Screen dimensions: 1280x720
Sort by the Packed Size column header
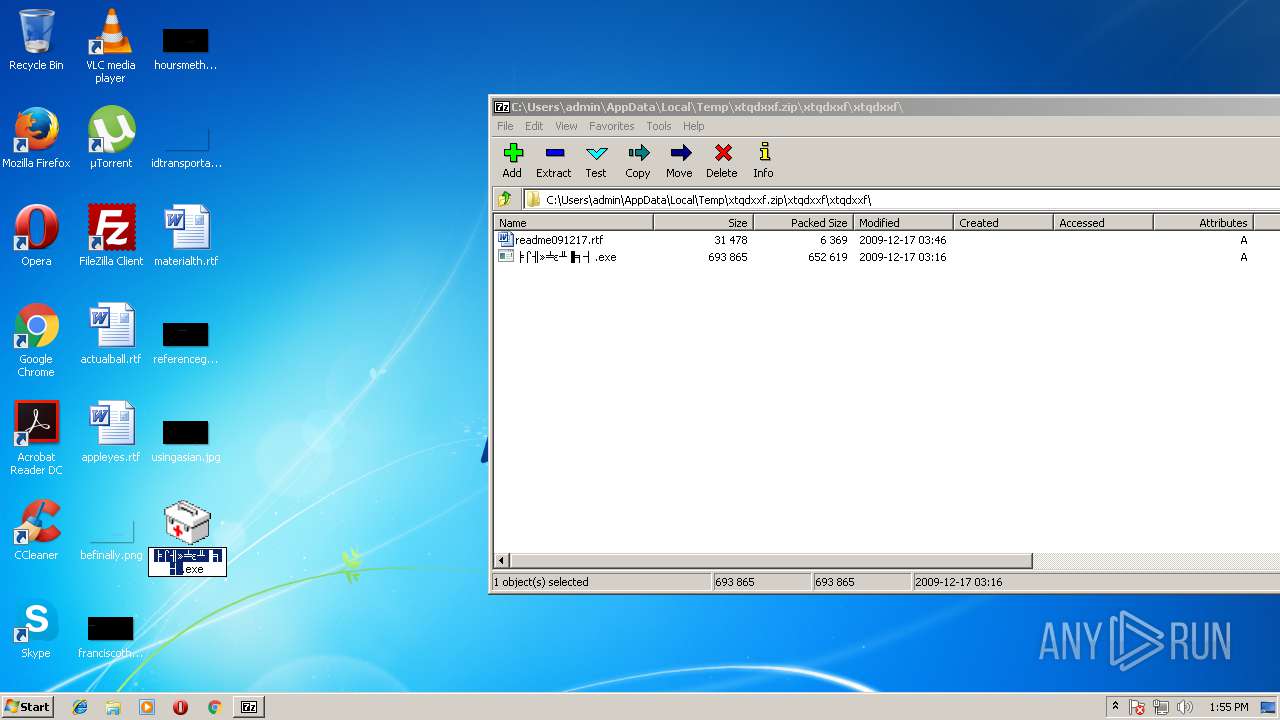point(803,222)
